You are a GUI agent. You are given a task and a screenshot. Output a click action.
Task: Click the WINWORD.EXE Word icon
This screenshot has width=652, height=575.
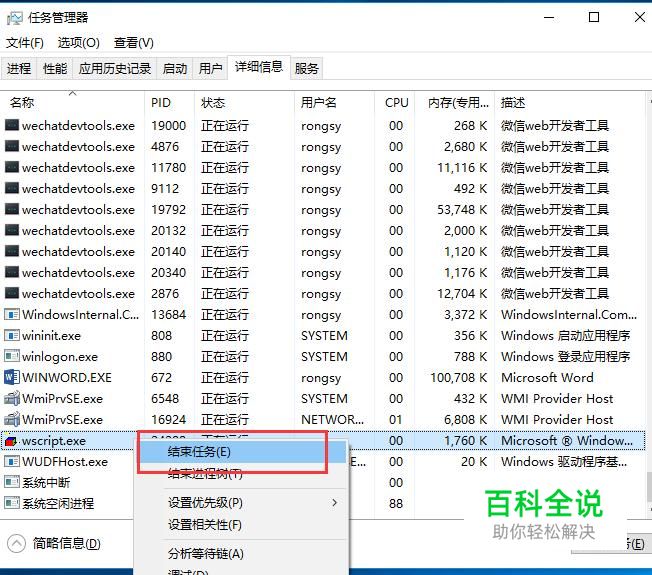tap(12, 377)
